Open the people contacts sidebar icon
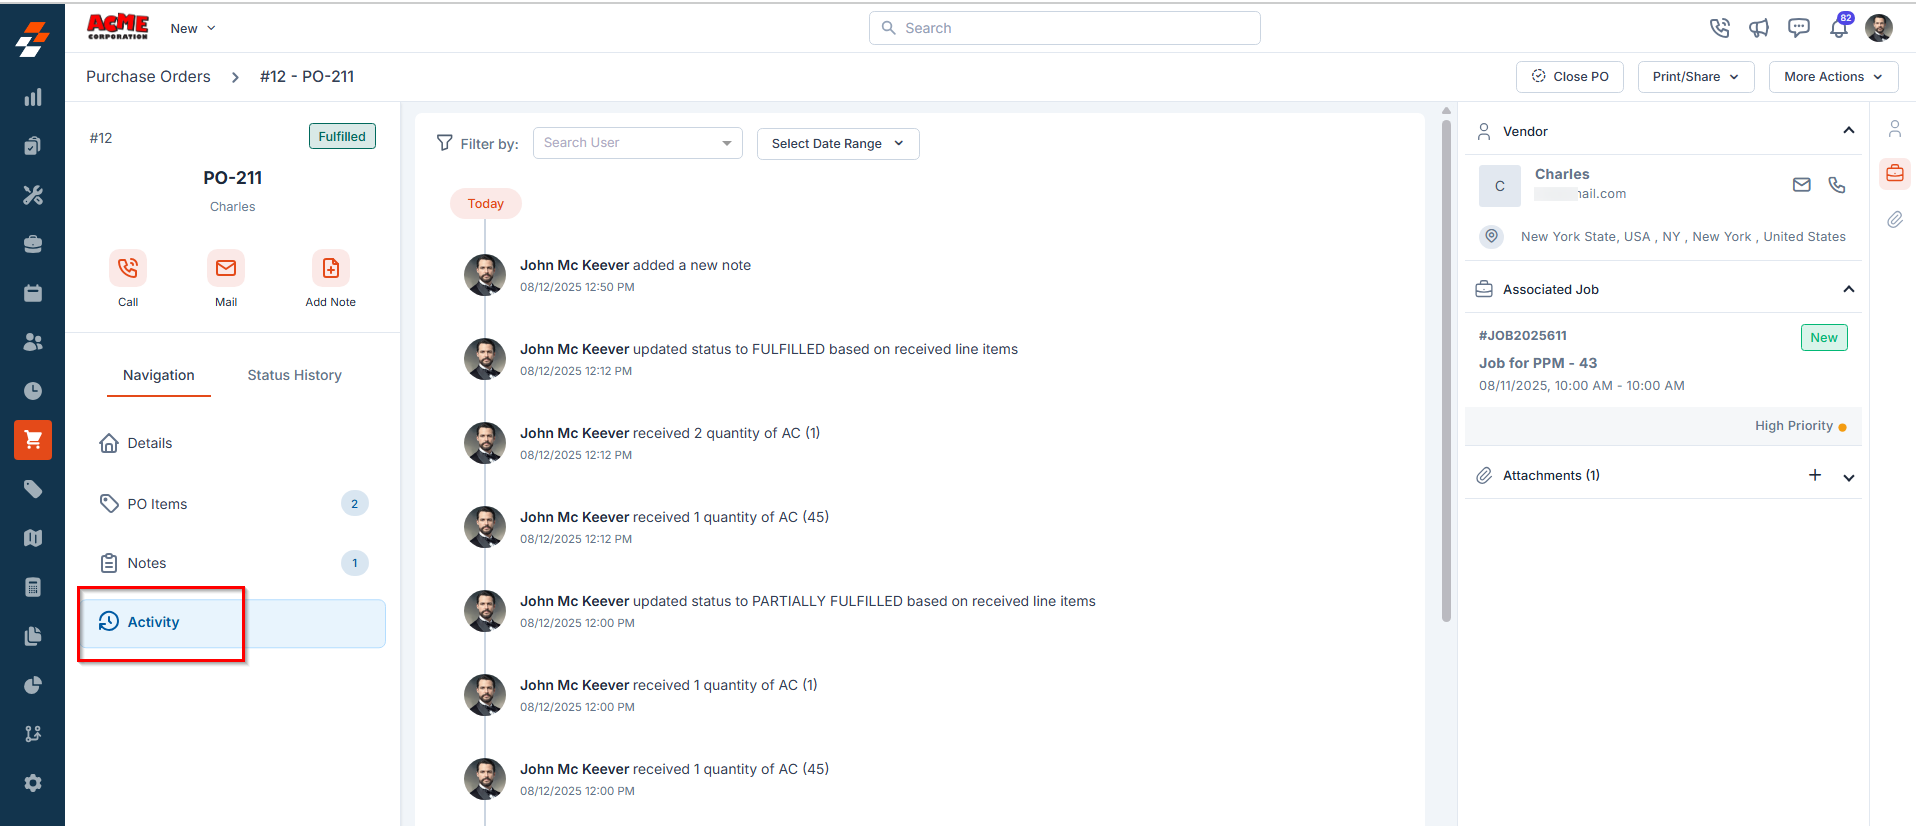This screenshot has width=1916, height=826. [33, 342]
